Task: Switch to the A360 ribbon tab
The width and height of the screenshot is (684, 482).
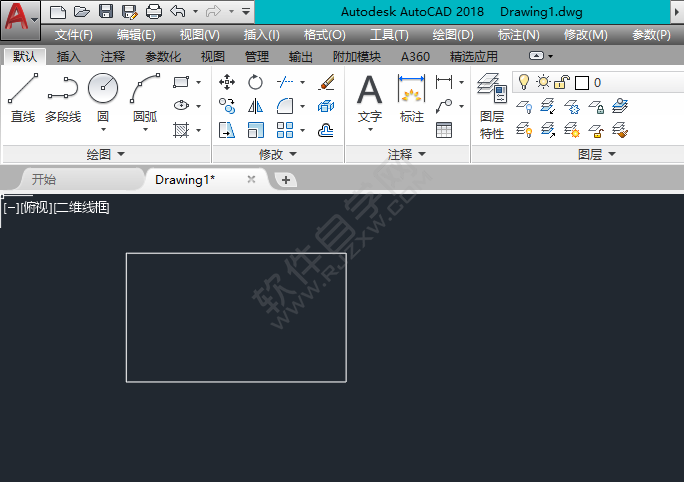Action: pos(415,56)
